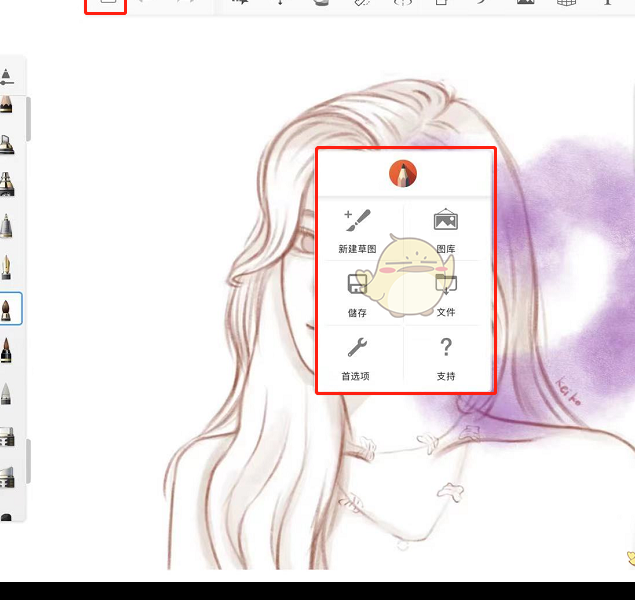The height and width of the screenshot is (600, 635).
Task: Open the 文件 (file) option in the menu
Action: [446, 295]
